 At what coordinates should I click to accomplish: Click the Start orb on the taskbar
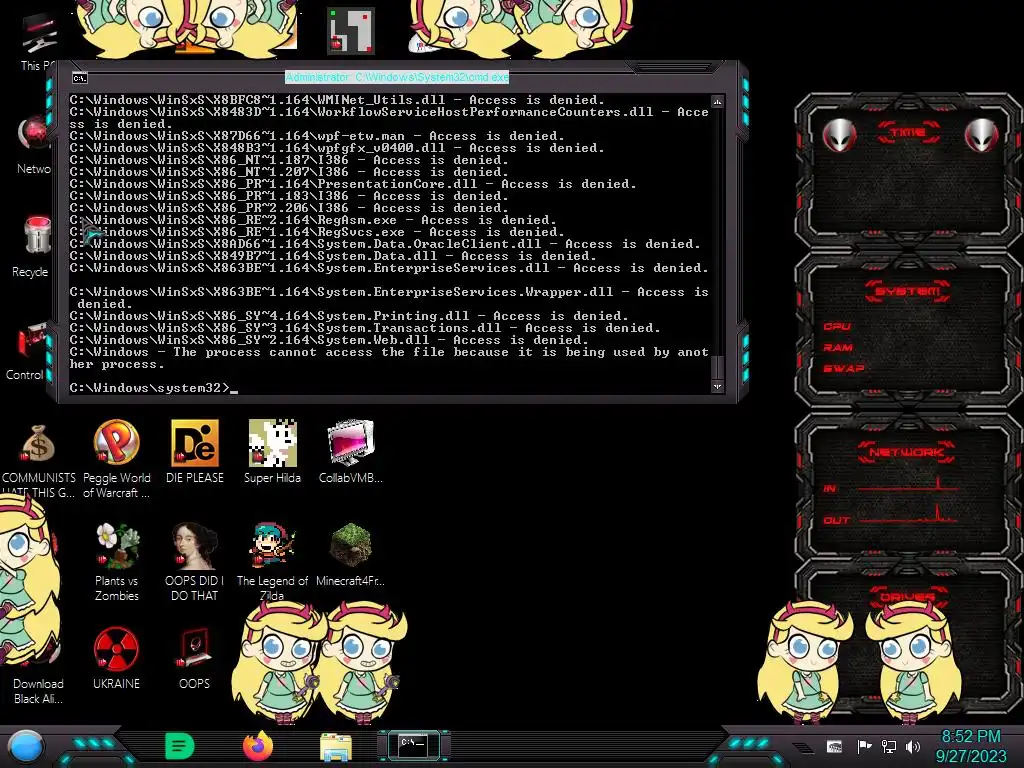pyautogui.click(x=26, y=746)
